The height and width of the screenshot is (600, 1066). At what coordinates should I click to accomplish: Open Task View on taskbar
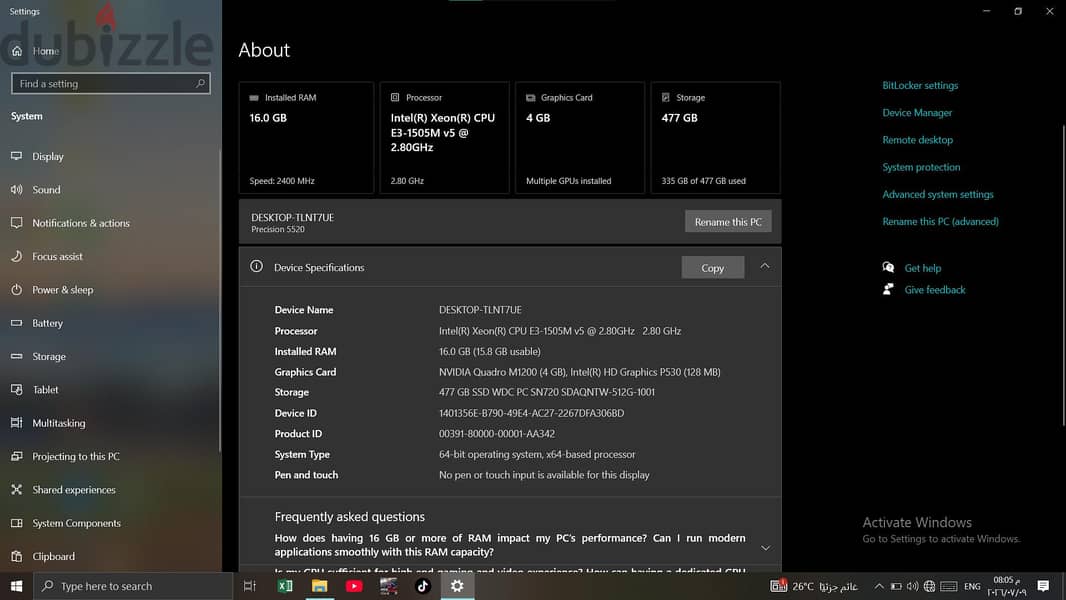250,586
